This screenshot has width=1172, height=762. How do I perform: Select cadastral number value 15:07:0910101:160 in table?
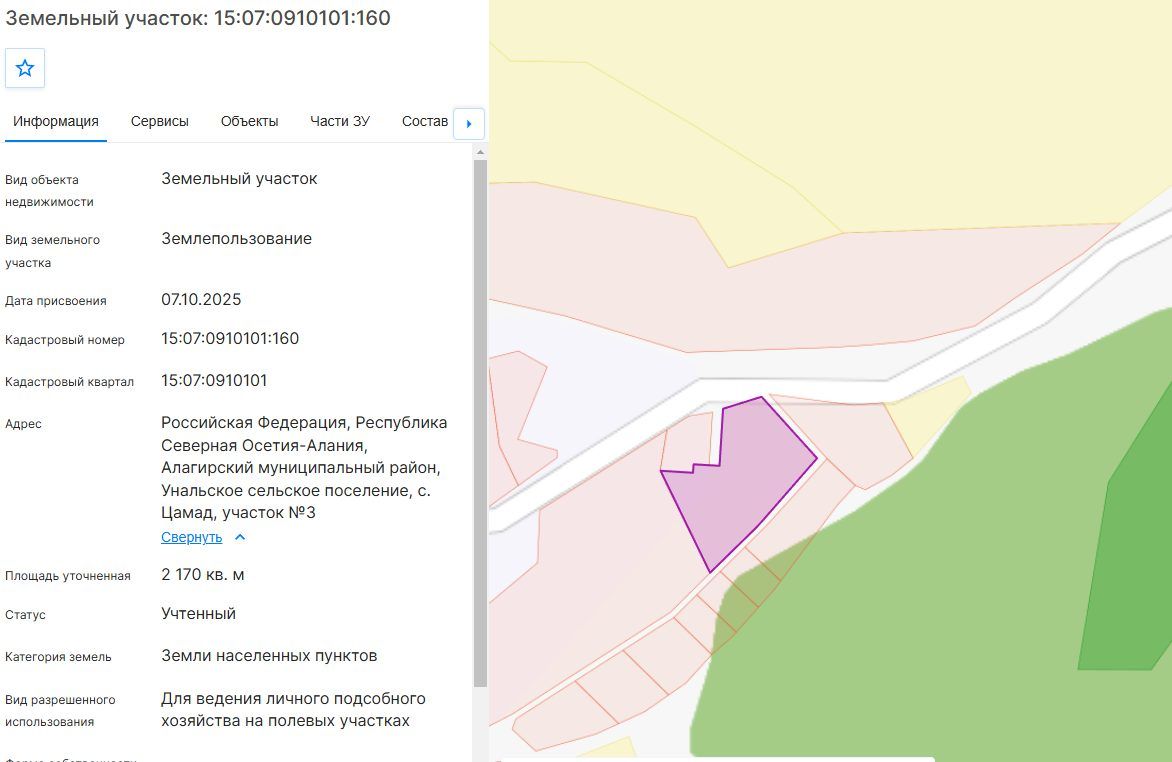[x=230, y=338]
